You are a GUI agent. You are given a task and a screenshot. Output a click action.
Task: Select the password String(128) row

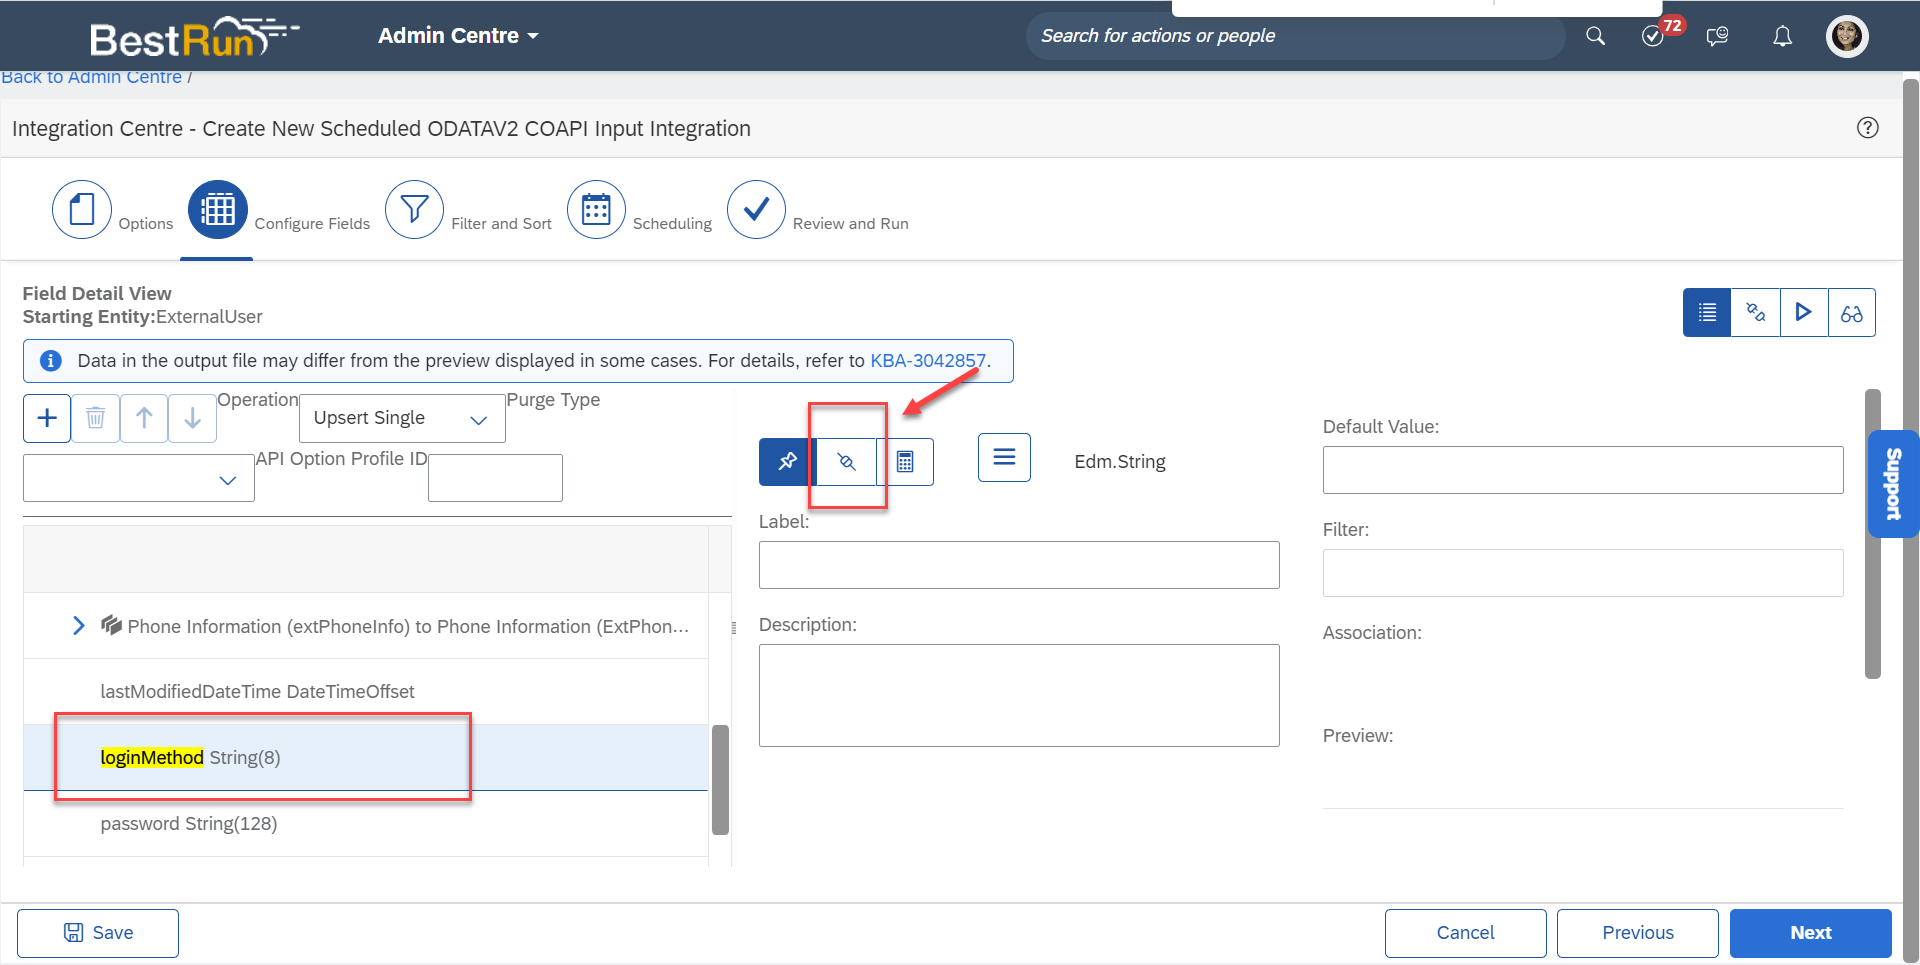[366, 824]
